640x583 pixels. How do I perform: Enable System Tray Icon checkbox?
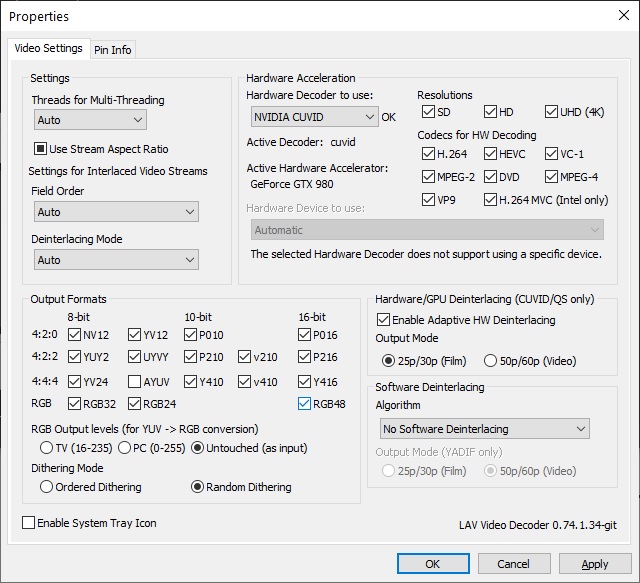click(29, 523)
